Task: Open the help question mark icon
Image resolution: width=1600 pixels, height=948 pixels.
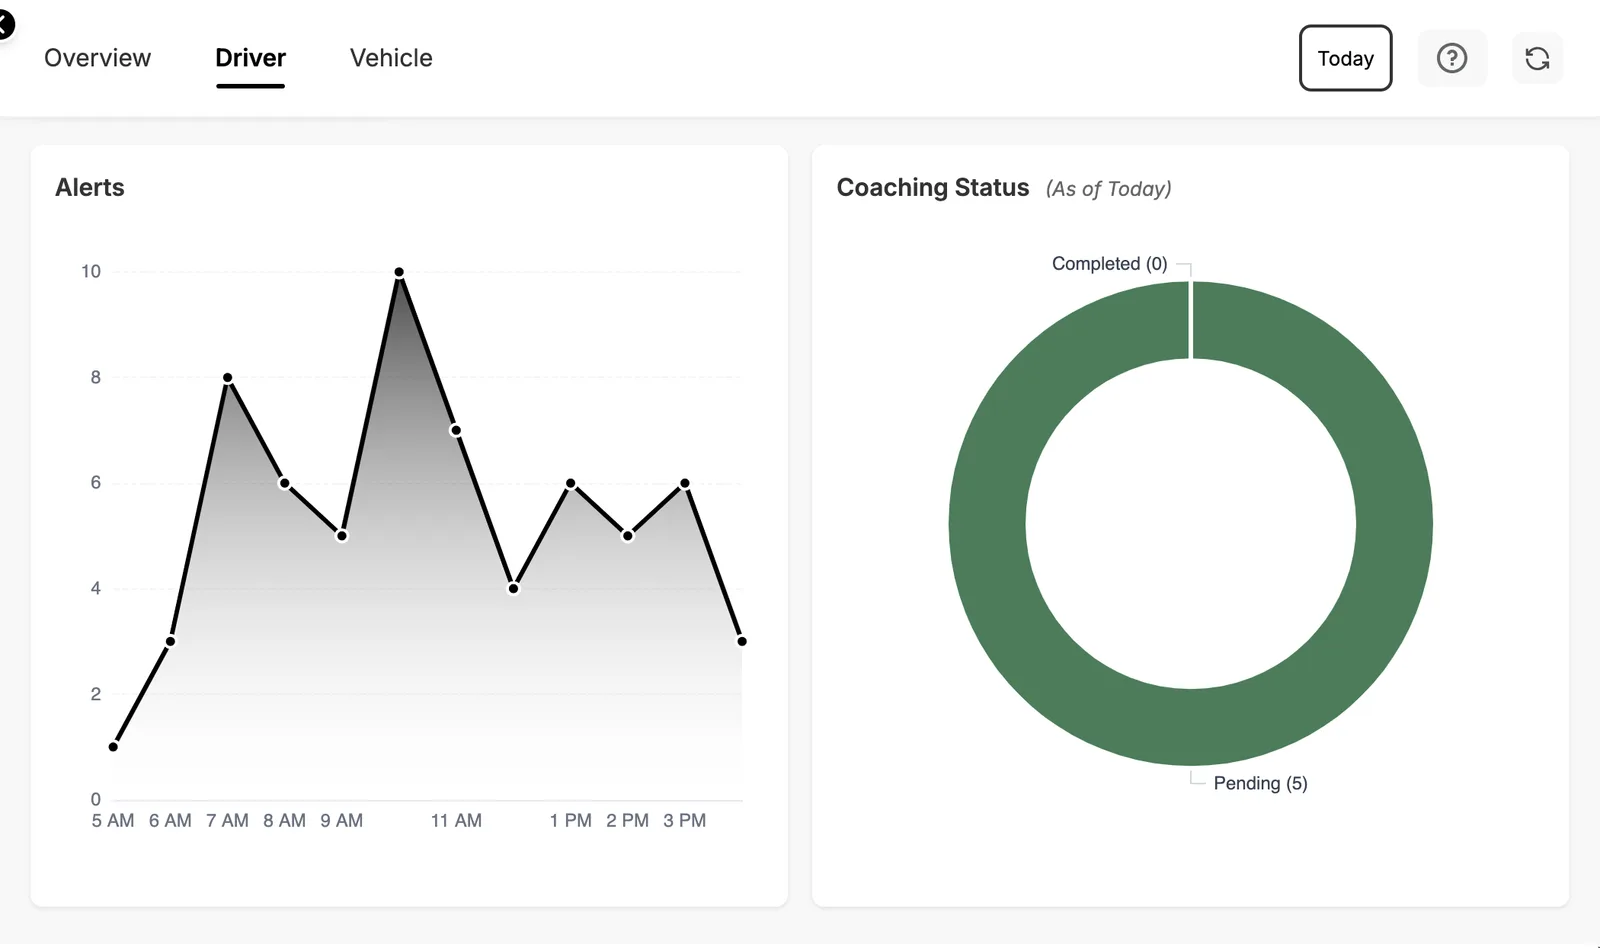Action: coord(1452,58)
